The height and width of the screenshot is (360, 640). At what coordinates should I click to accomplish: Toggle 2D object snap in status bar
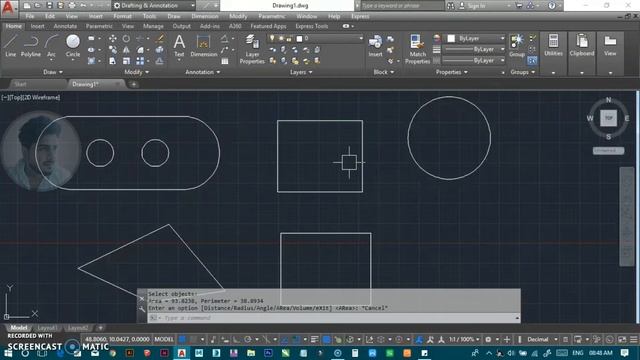[x=296, y=339]
